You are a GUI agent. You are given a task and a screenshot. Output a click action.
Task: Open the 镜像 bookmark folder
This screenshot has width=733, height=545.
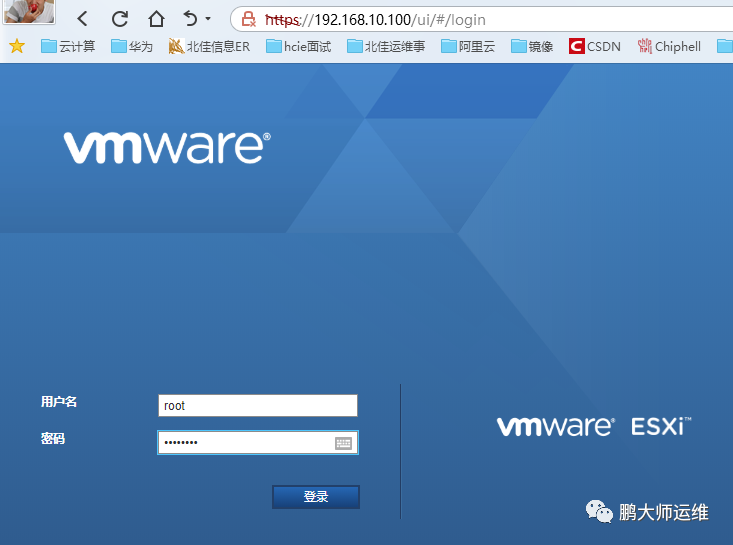[532, 46]
